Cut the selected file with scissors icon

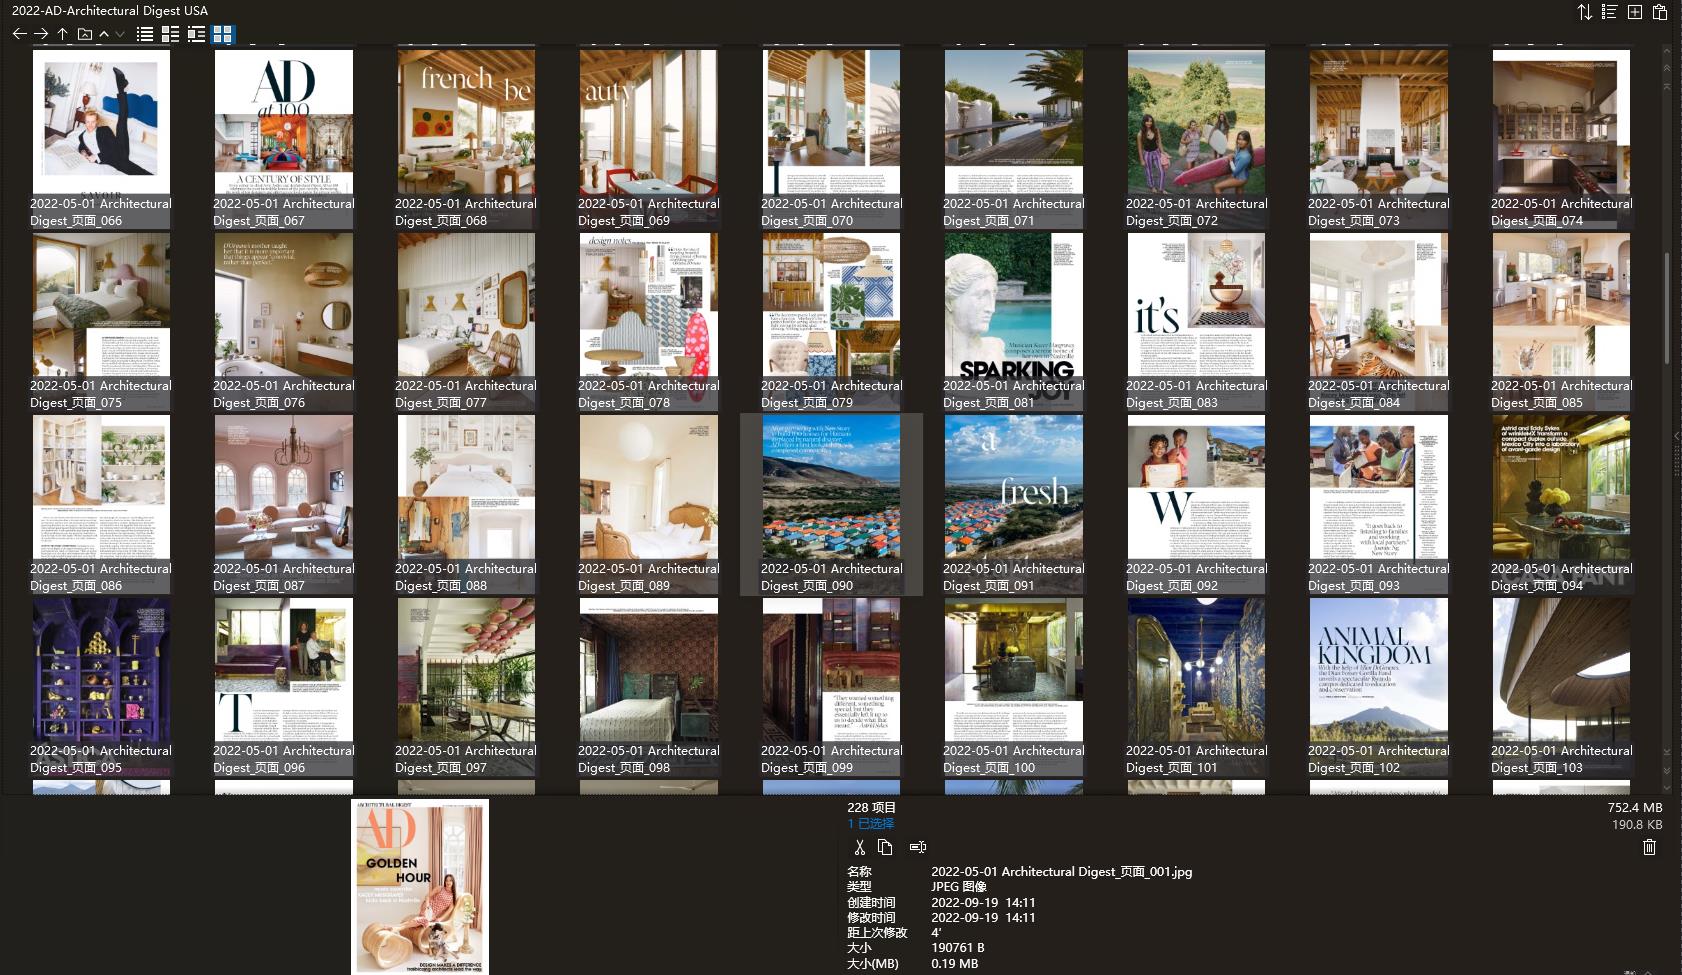click(x=859, y=847)
